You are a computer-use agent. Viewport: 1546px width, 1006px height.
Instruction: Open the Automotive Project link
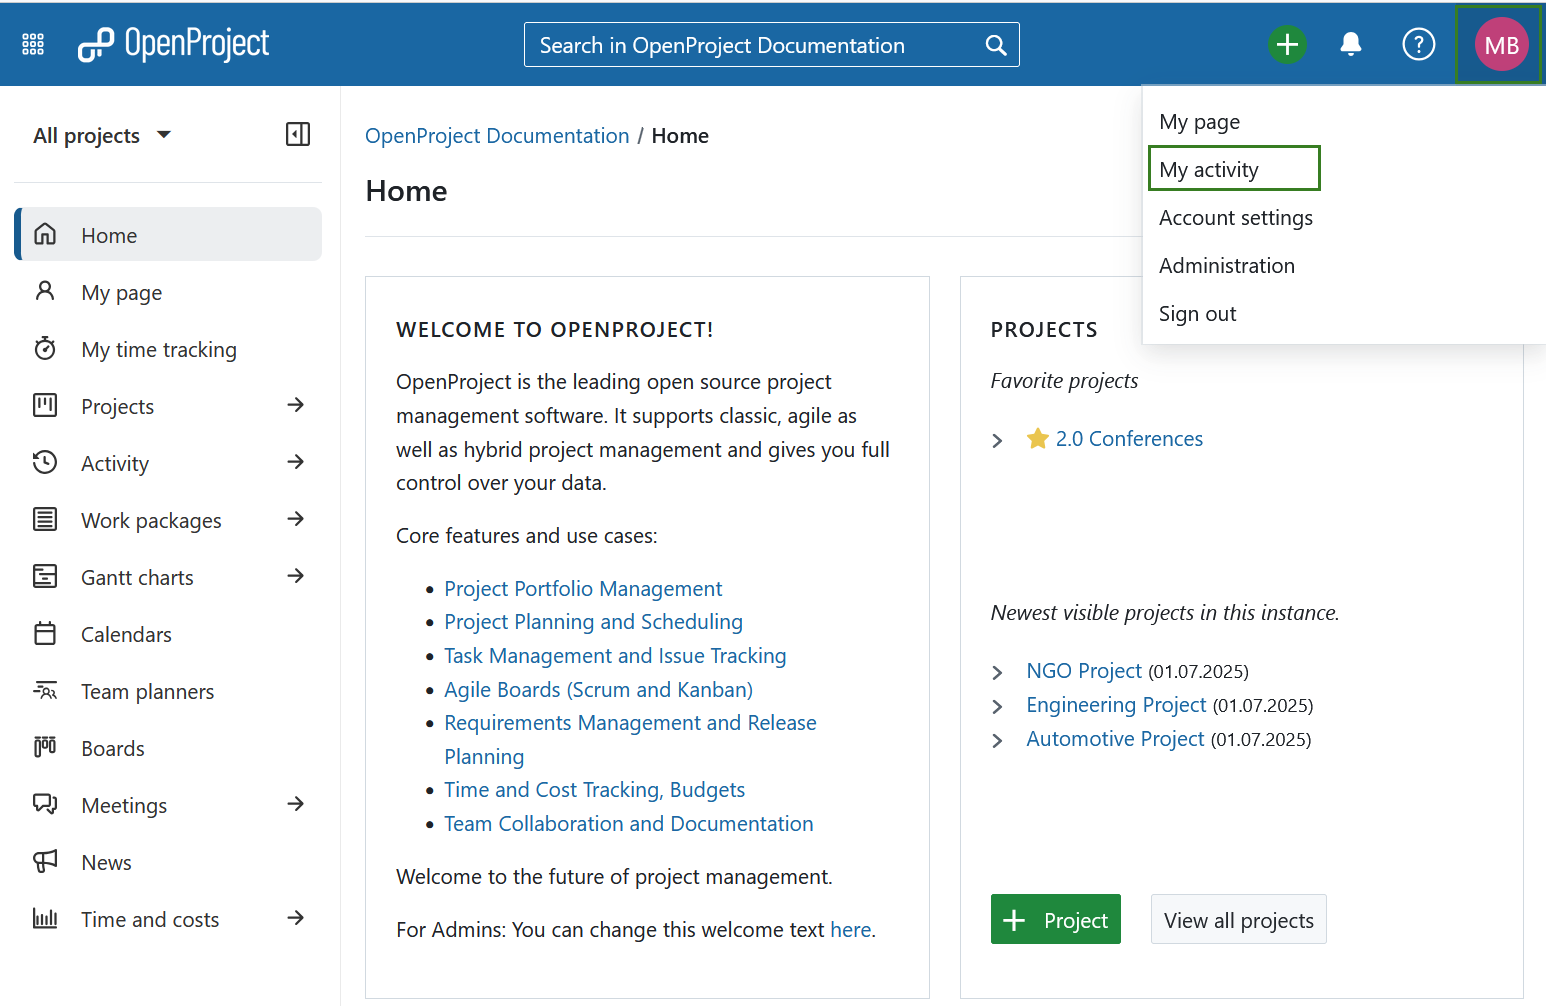pyautogui.click(x=1115, y=739)
